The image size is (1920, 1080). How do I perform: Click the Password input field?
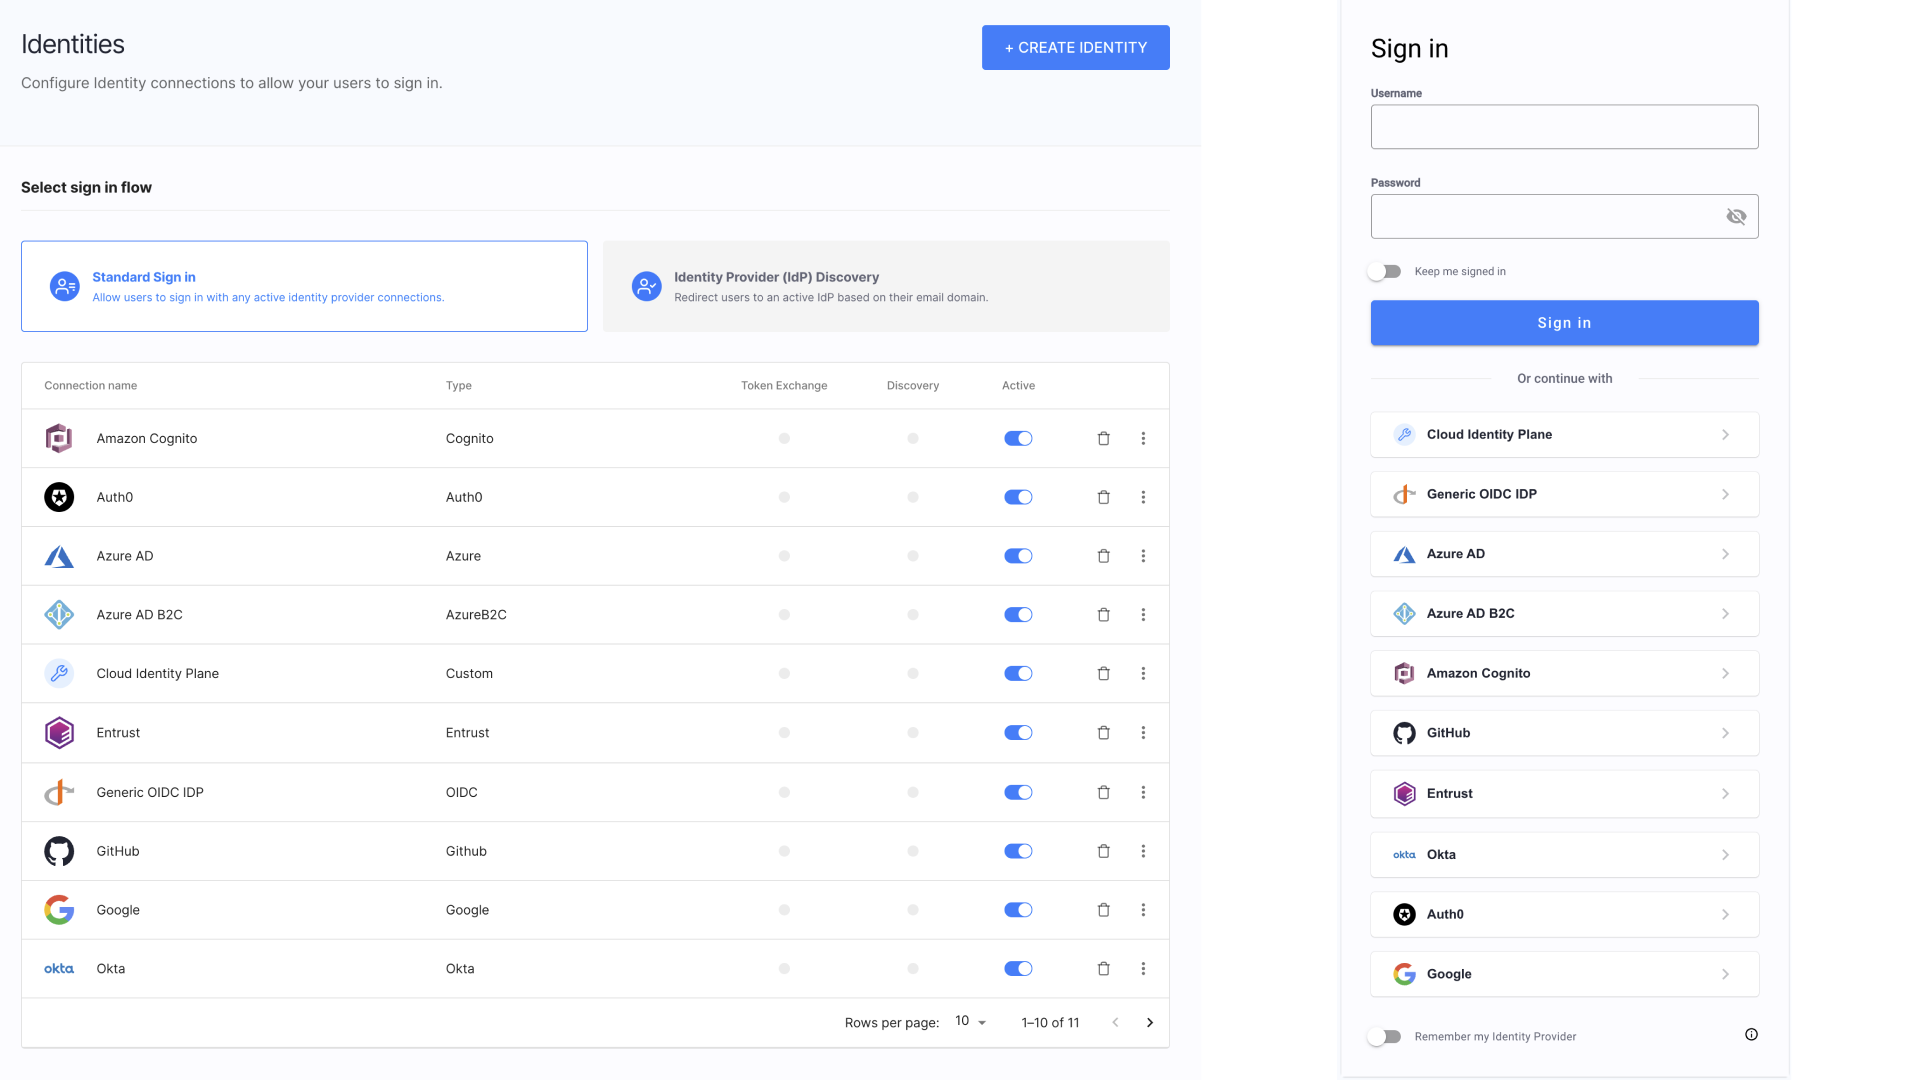pos(1564,217)
